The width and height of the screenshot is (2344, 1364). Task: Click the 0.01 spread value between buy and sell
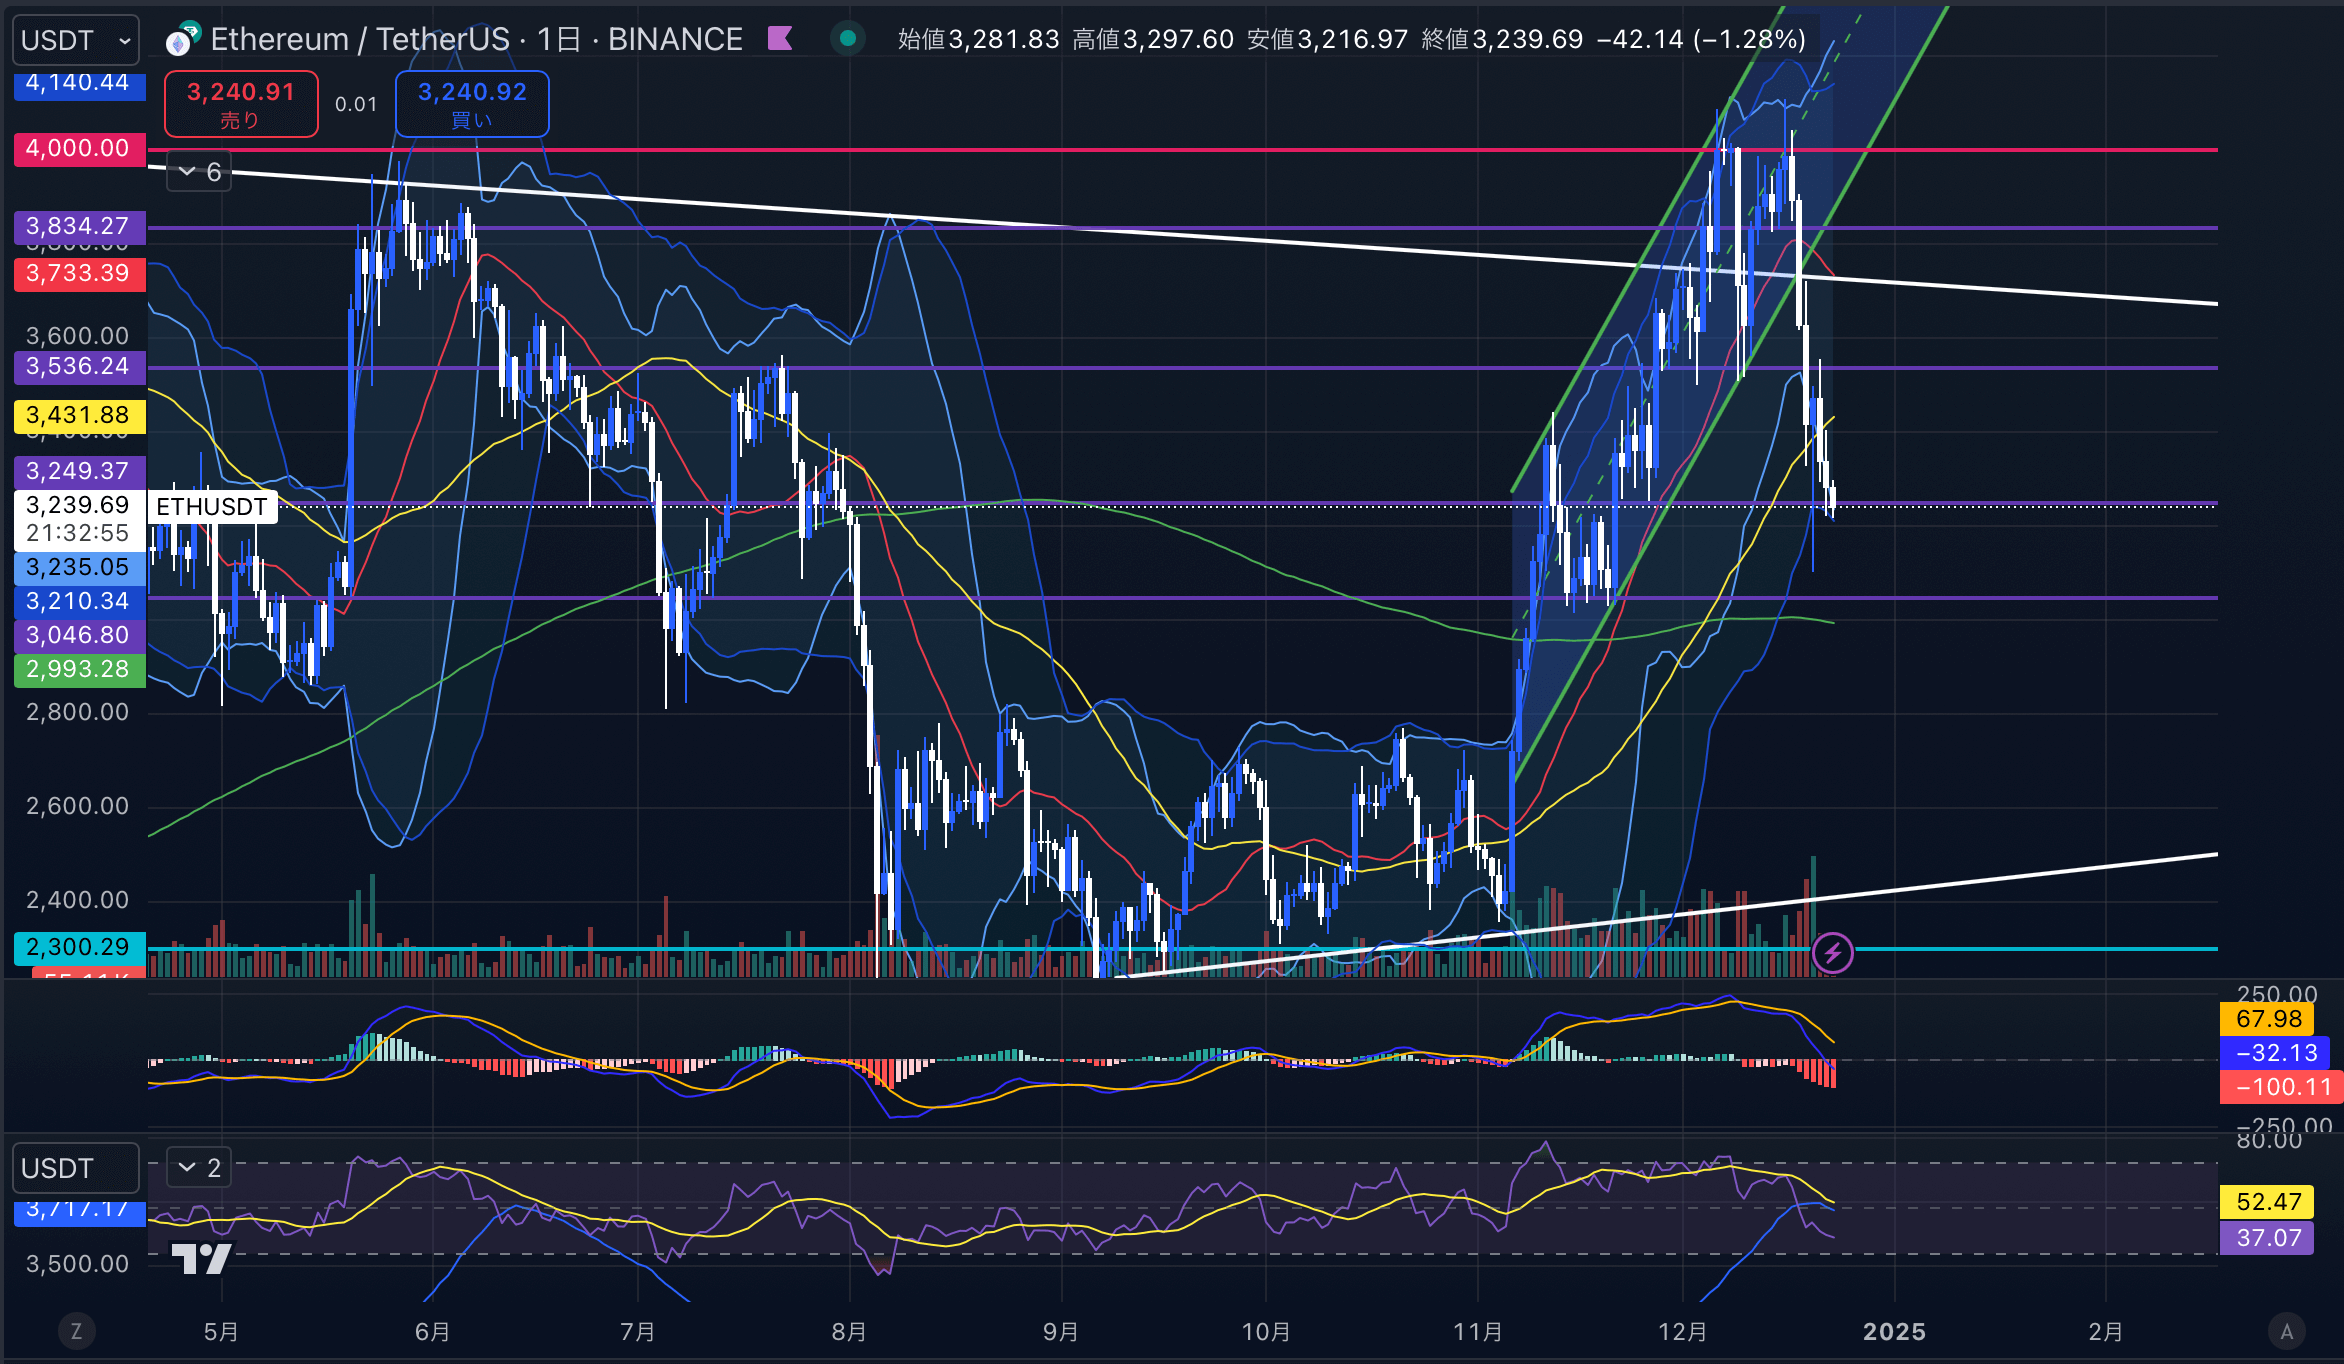pos(356,104)
